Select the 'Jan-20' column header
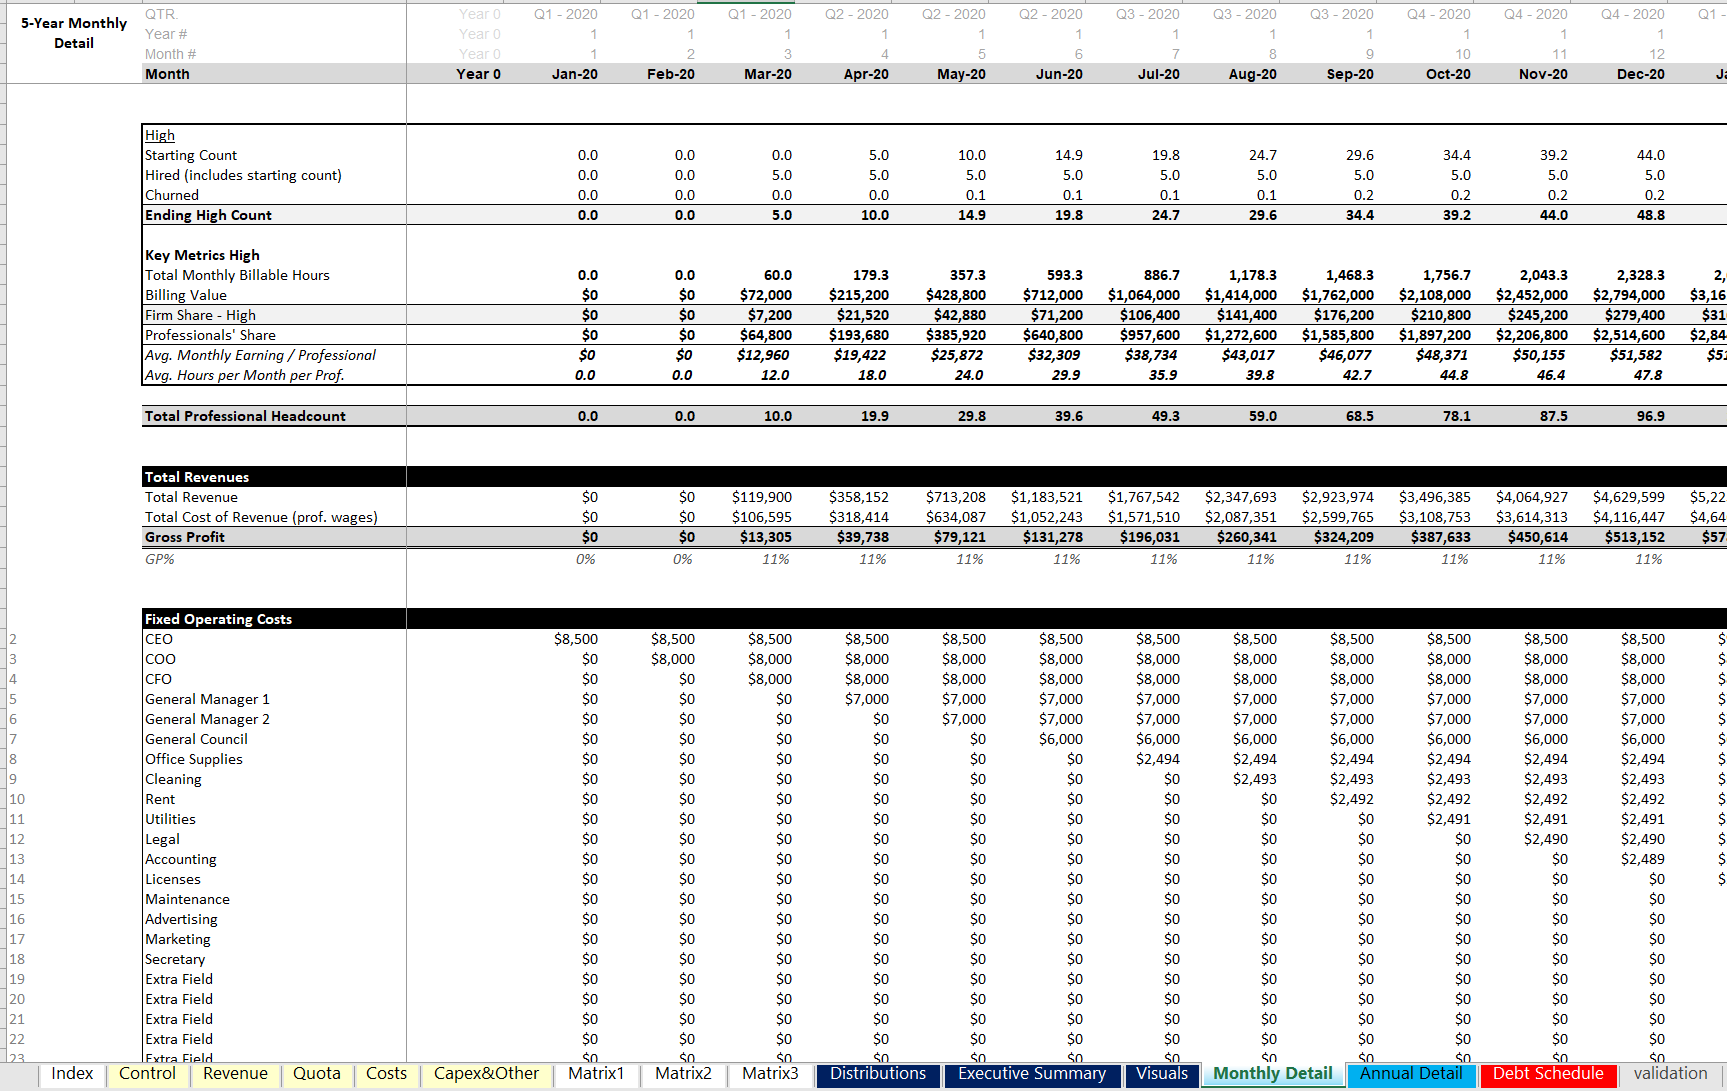Viewport: 1727px width, 1091px height. click(575, 74)
